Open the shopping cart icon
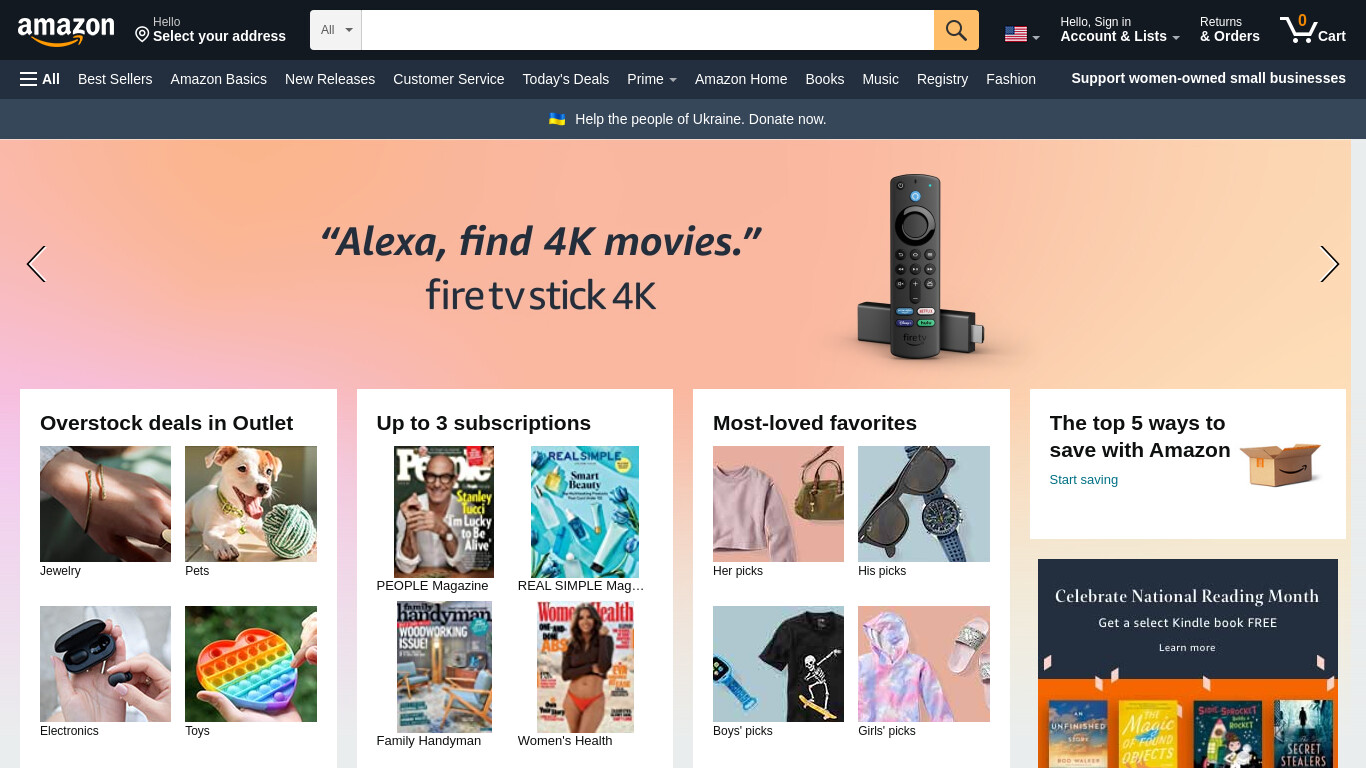Screen dimensions: 1366x768 tap(1312, 29)
